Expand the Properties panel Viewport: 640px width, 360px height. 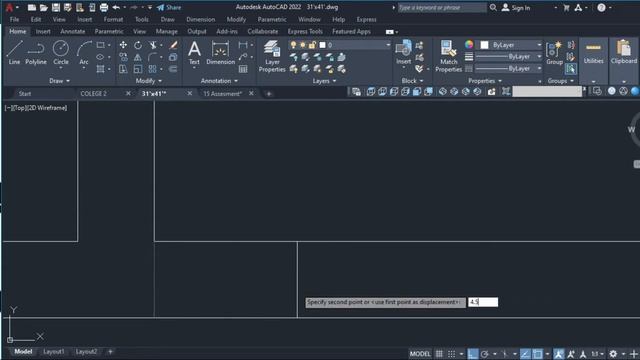(485, 81)
